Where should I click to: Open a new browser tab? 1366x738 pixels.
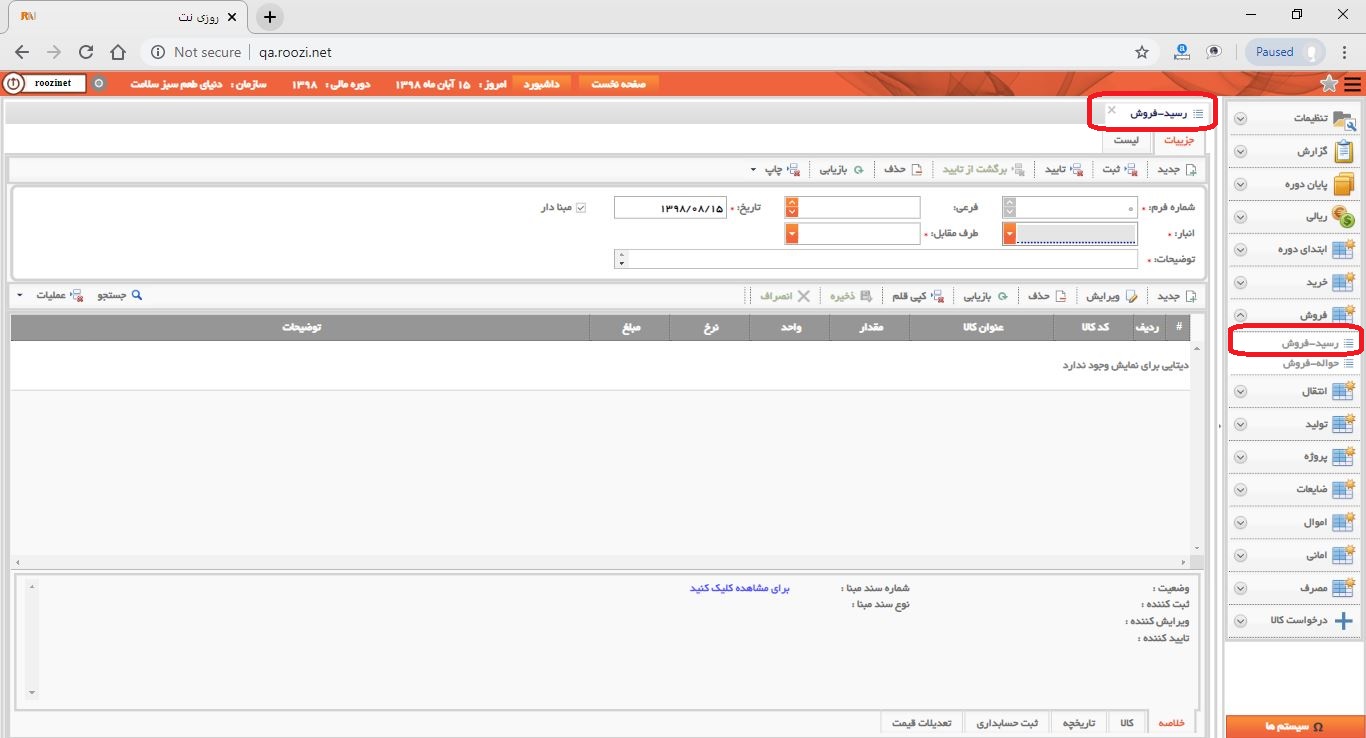coord(270,16)
